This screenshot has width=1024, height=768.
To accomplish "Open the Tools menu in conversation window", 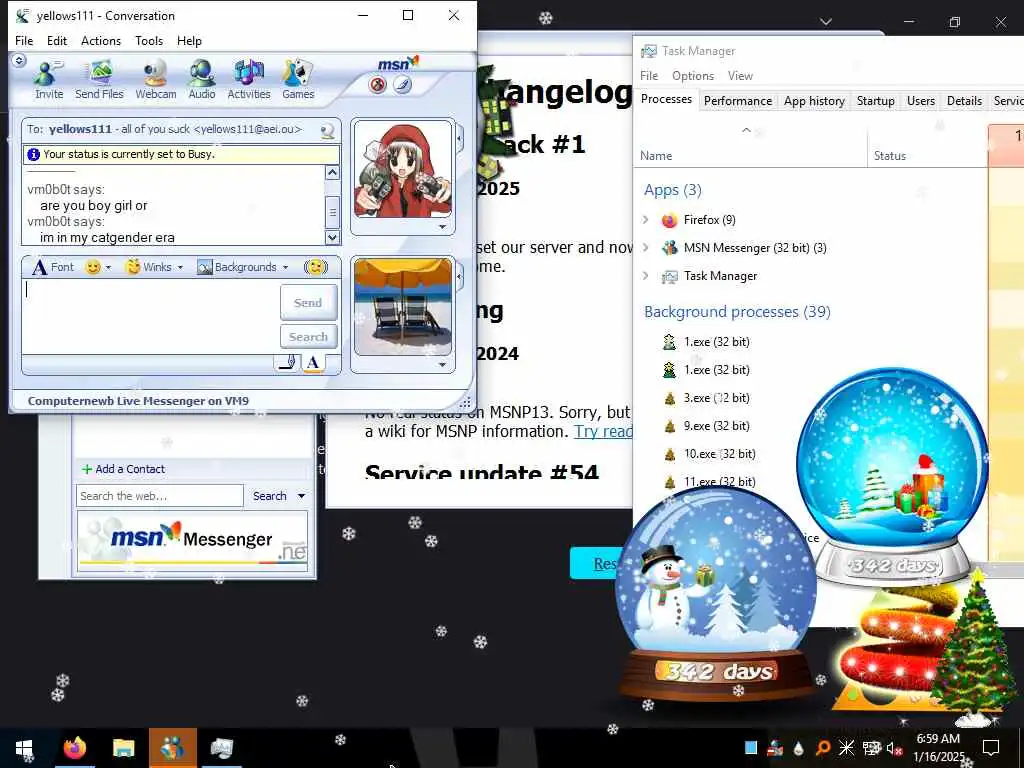I will point(149,40).
